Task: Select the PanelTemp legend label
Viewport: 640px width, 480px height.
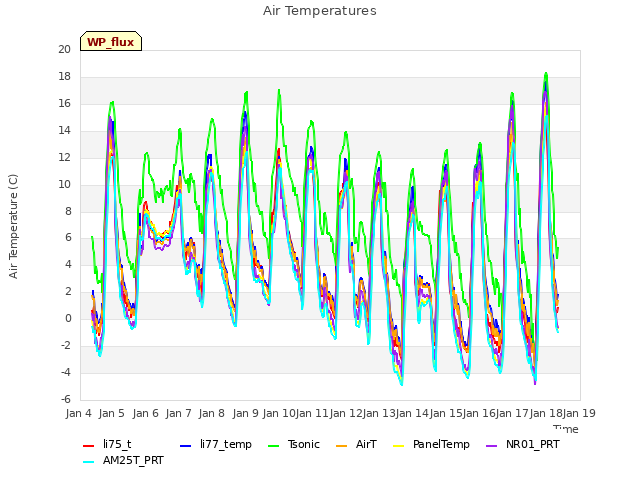Action: [x=441, y=444]
